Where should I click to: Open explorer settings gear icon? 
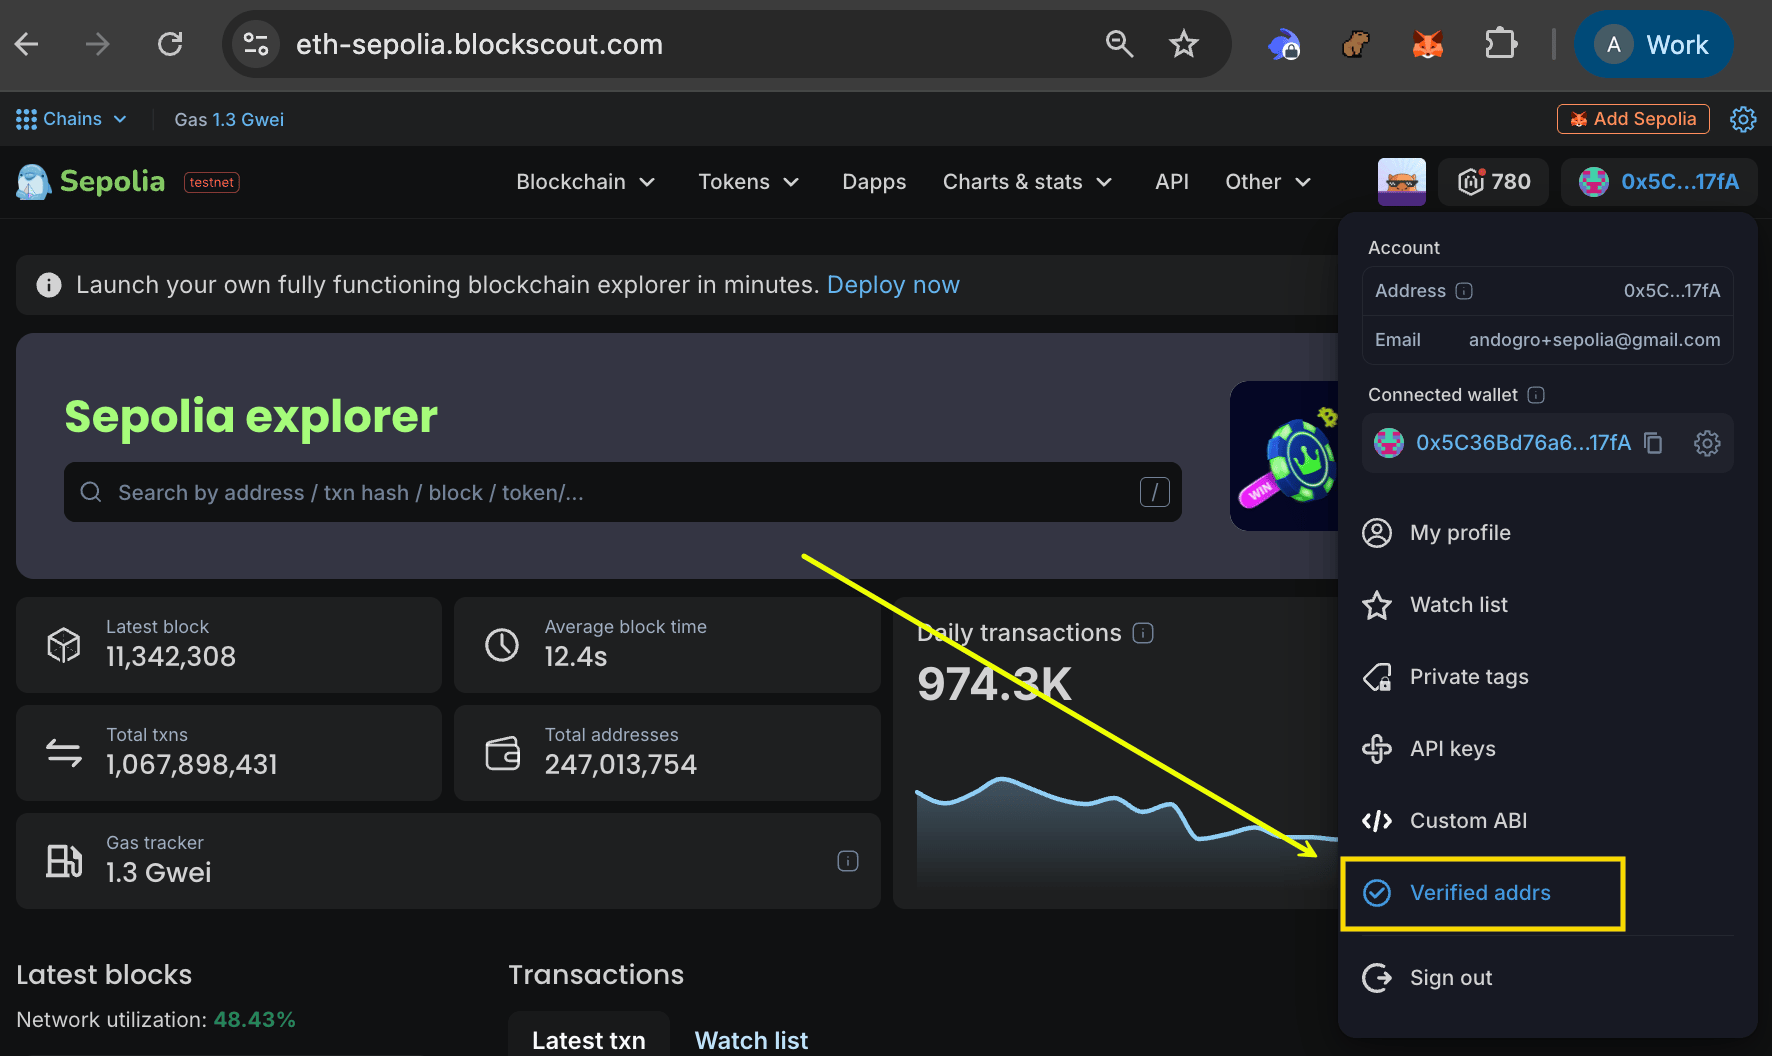coord(1743,119)
